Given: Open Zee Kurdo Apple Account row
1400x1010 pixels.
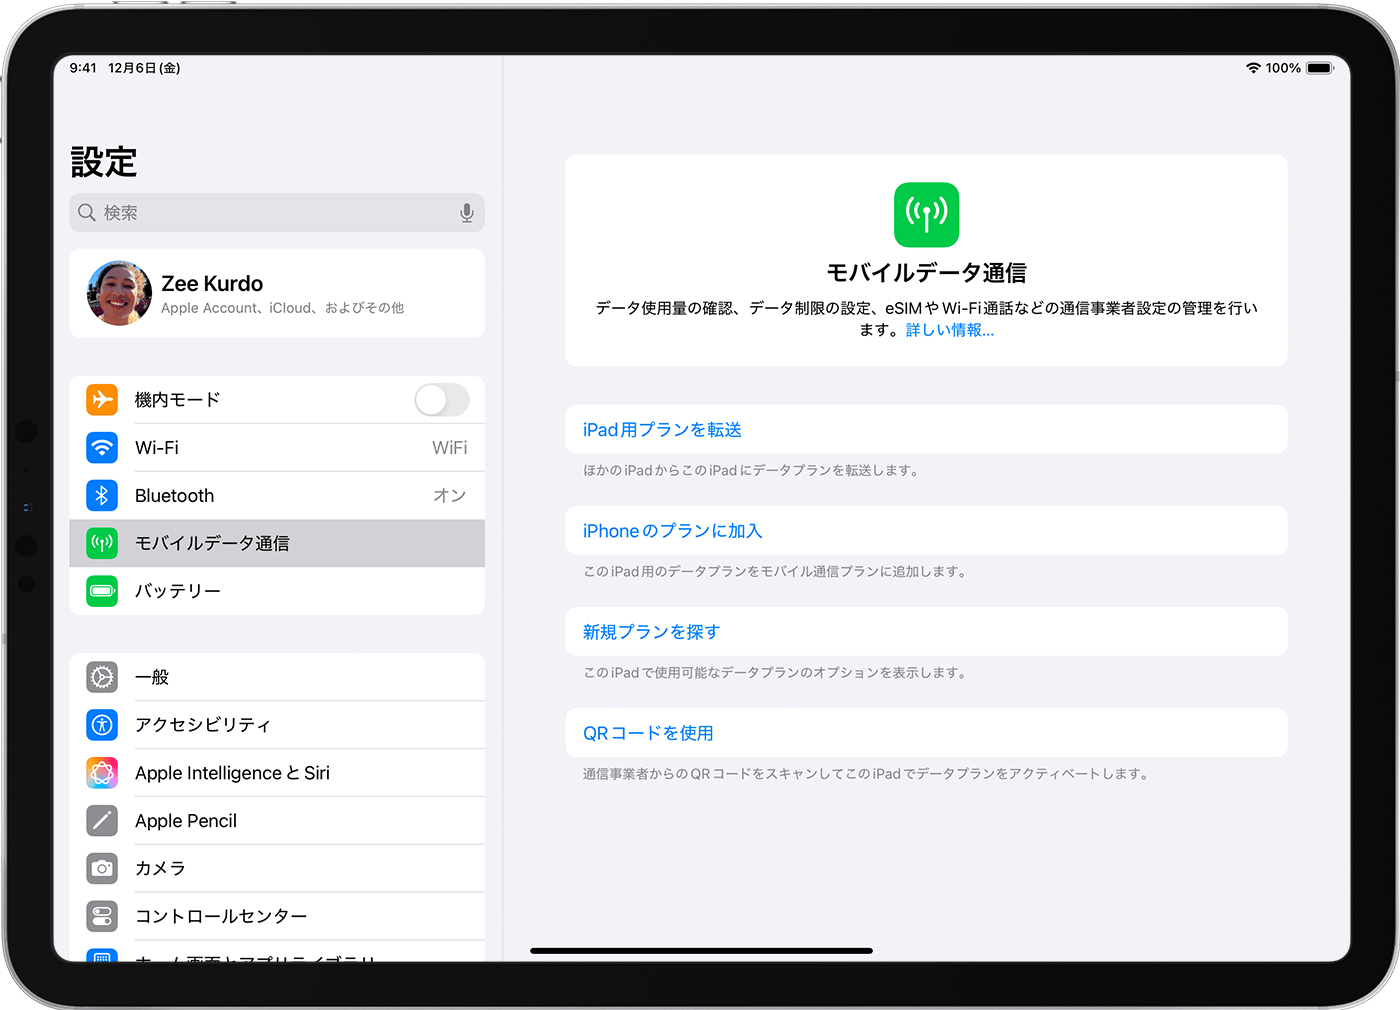Looking at the screenshot, I should pos(277,293).
